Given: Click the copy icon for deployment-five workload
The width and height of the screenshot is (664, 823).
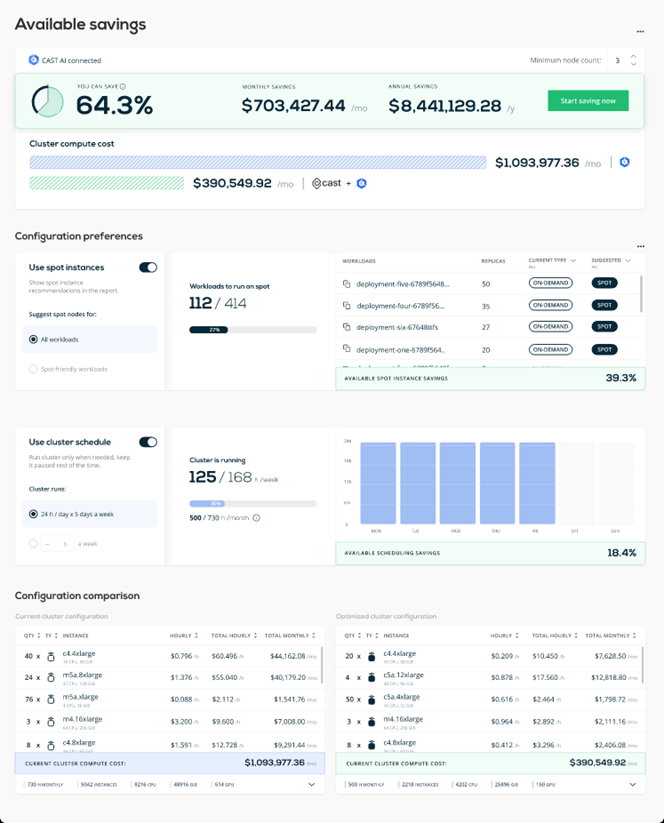Looking at the screenshot, I should point(346,283).
